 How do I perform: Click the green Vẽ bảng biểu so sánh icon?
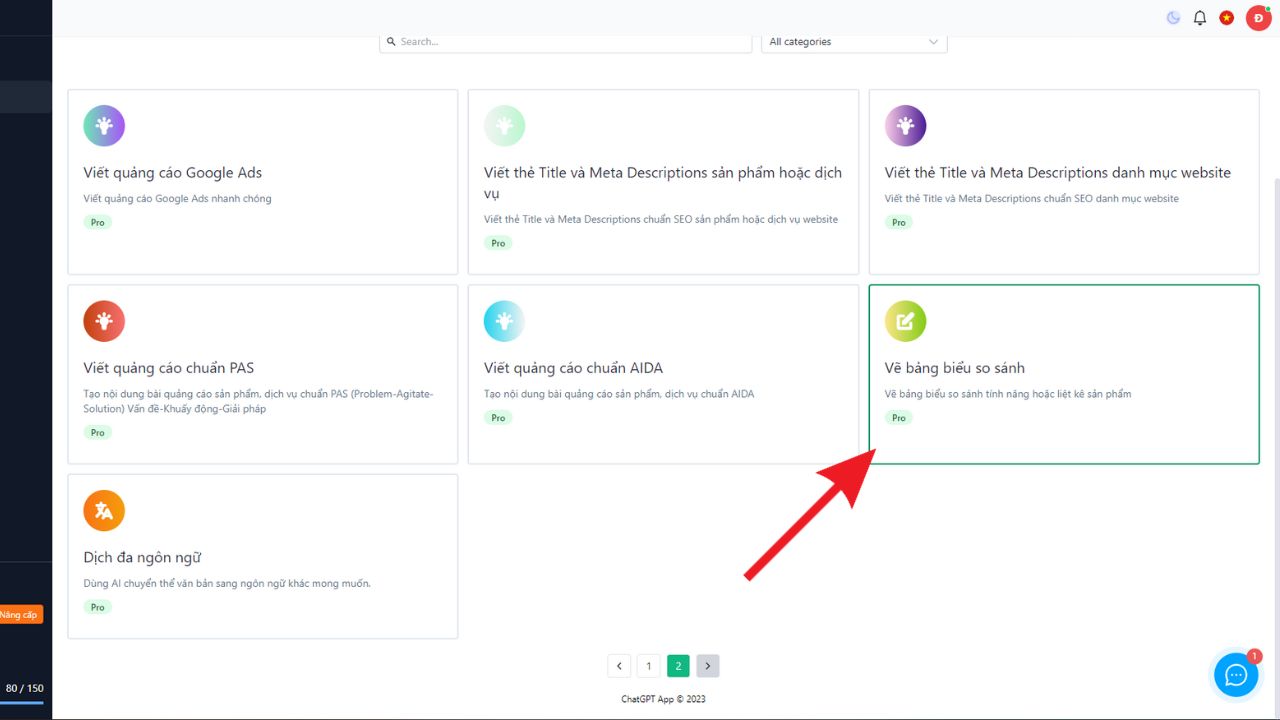point(906,321)
